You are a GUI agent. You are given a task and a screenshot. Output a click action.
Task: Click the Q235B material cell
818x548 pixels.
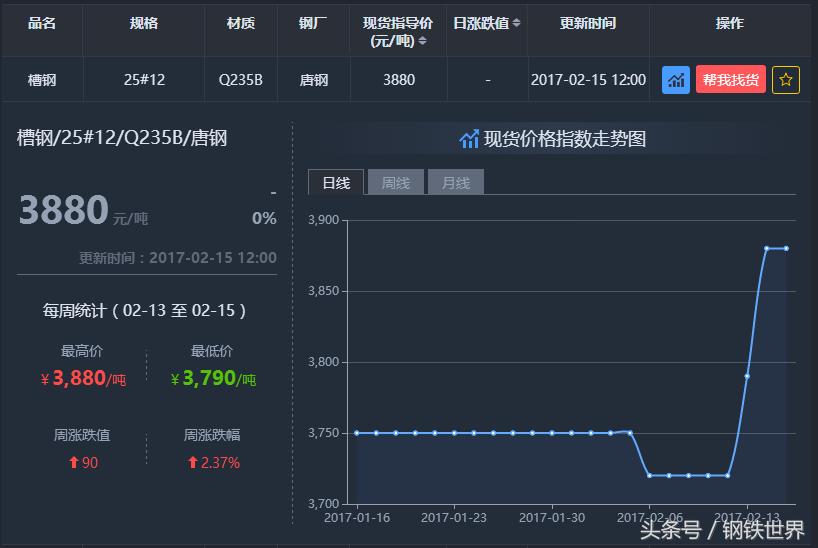point(240,80)
